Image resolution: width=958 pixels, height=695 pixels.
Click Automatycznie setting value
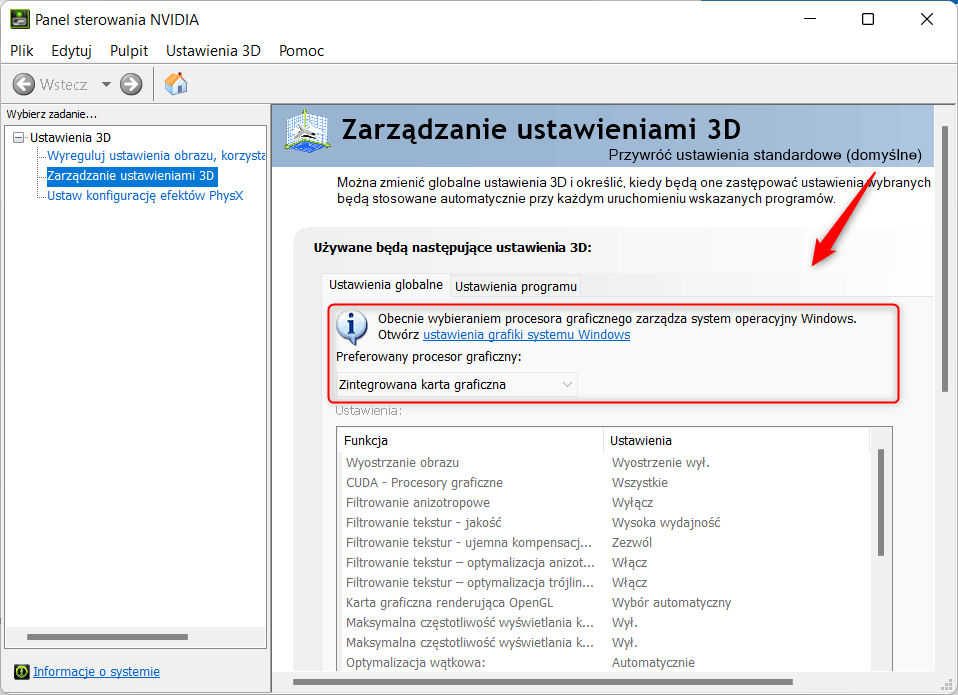(653, 663)
